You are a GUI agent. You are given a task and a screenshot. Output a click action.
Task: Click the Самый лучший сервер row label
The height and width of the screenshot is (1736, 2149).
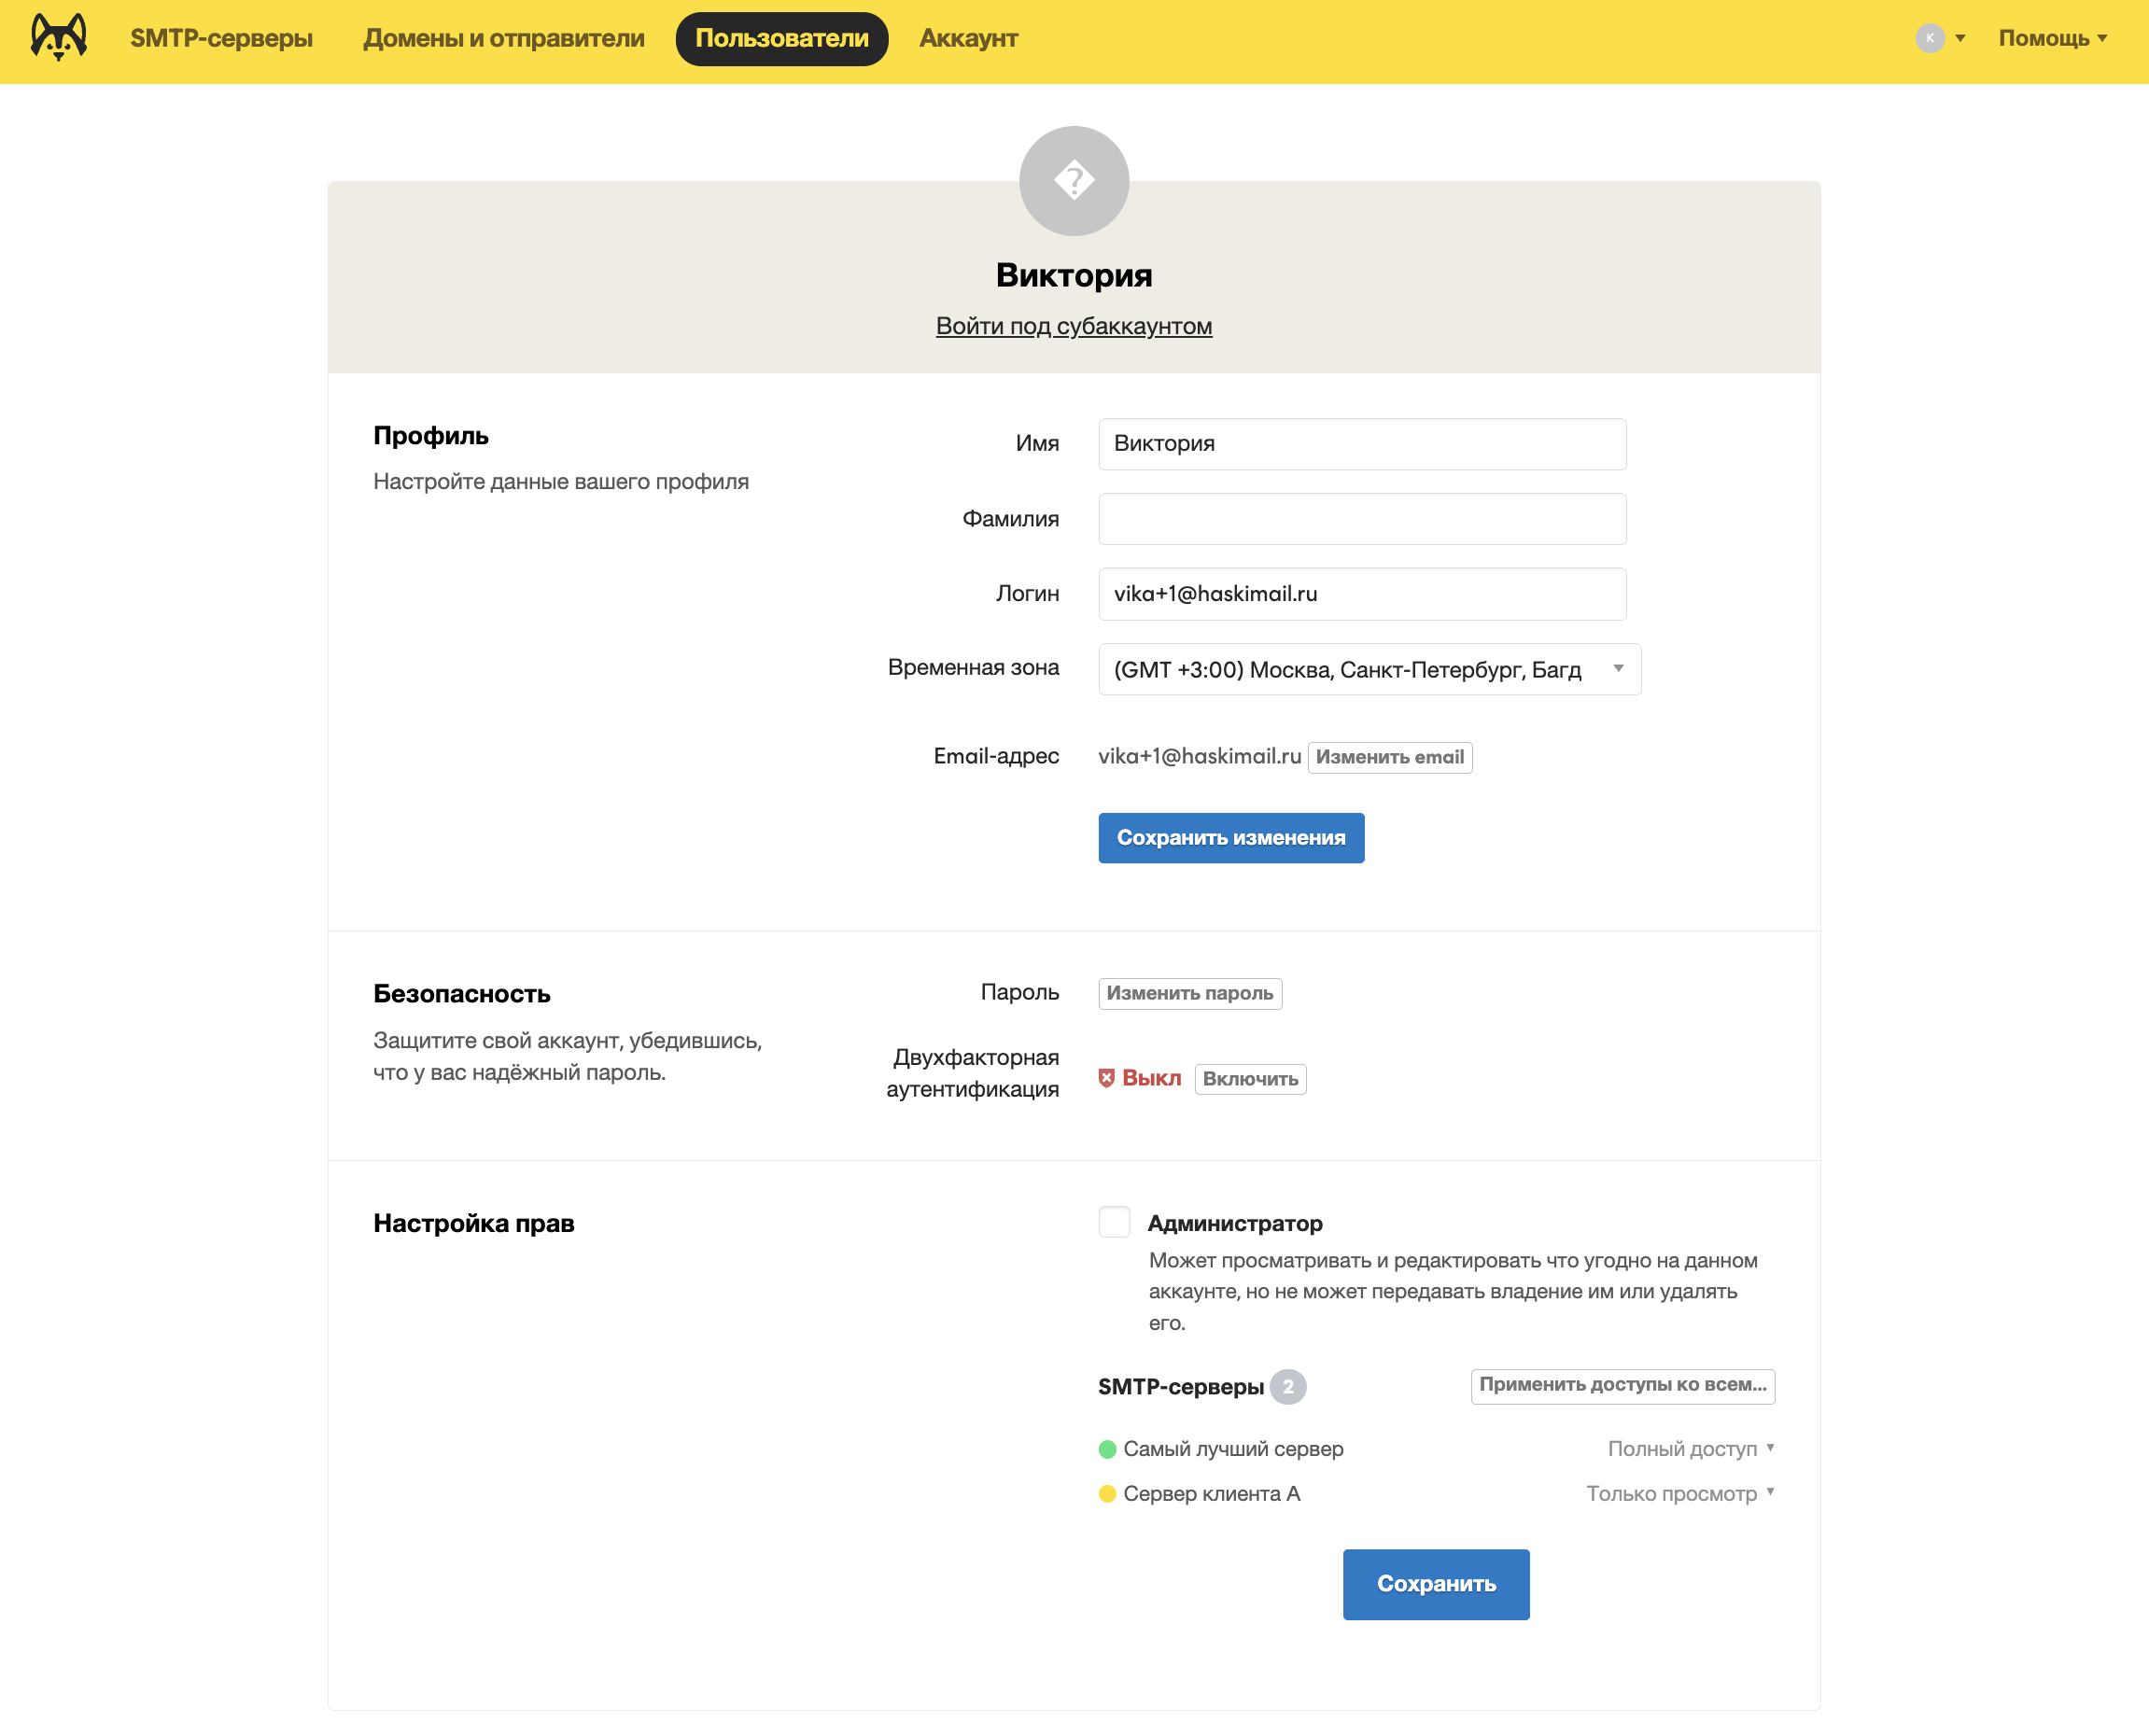tap(1233, 1449)
